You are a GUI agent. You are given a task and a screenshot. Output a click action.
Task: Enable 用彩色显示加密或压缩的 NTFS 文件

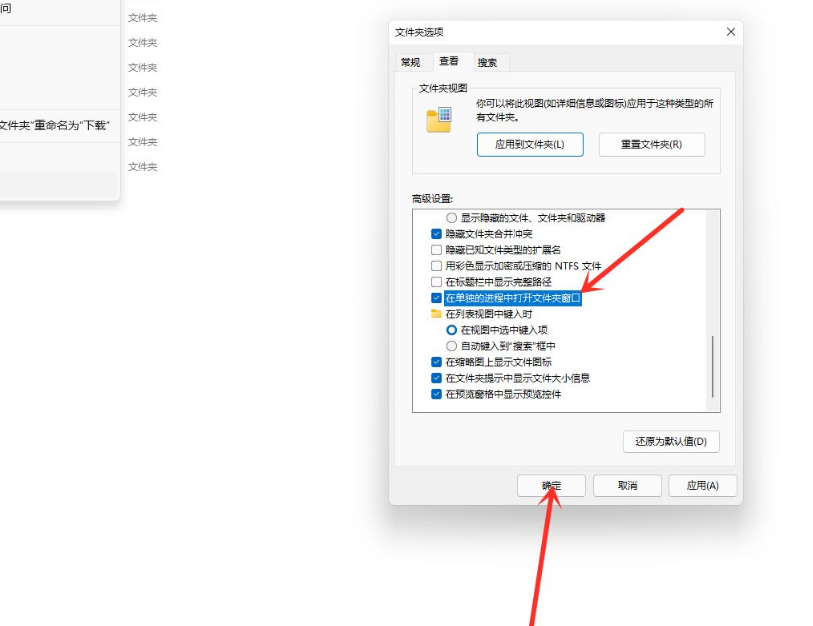point(436,265)
